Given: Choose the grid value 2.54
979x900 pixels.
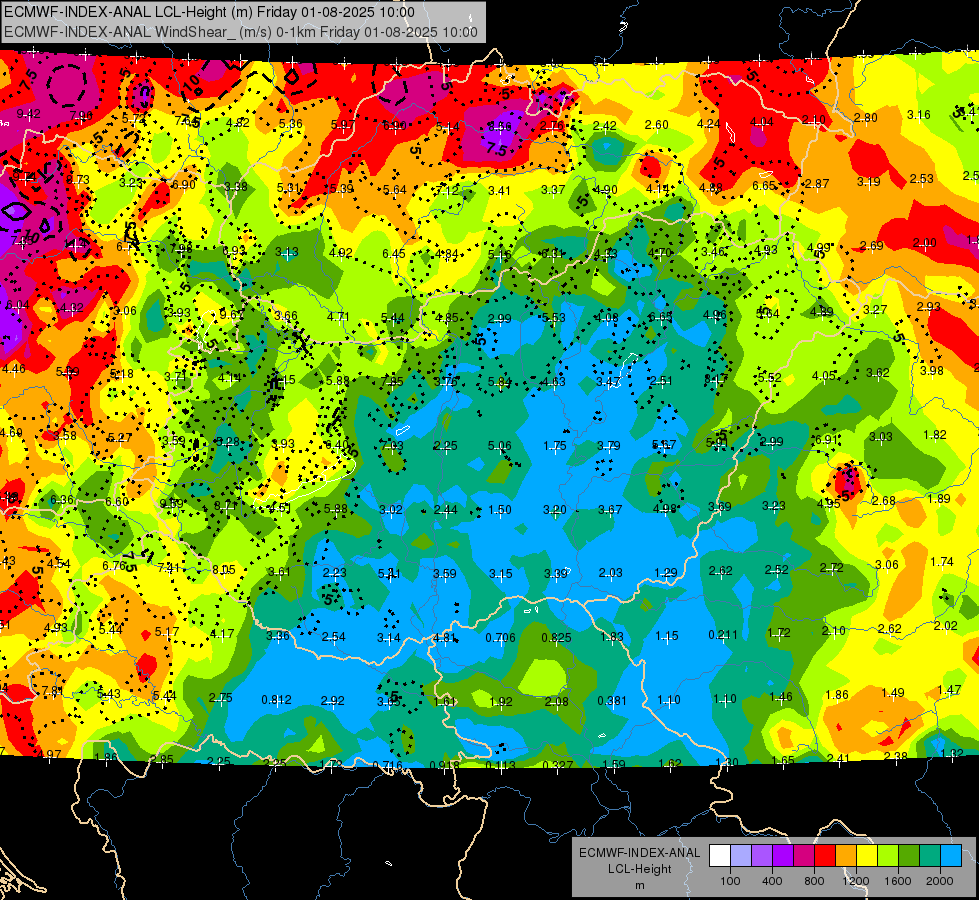Looking at the screenshot, I should [333, 637].
